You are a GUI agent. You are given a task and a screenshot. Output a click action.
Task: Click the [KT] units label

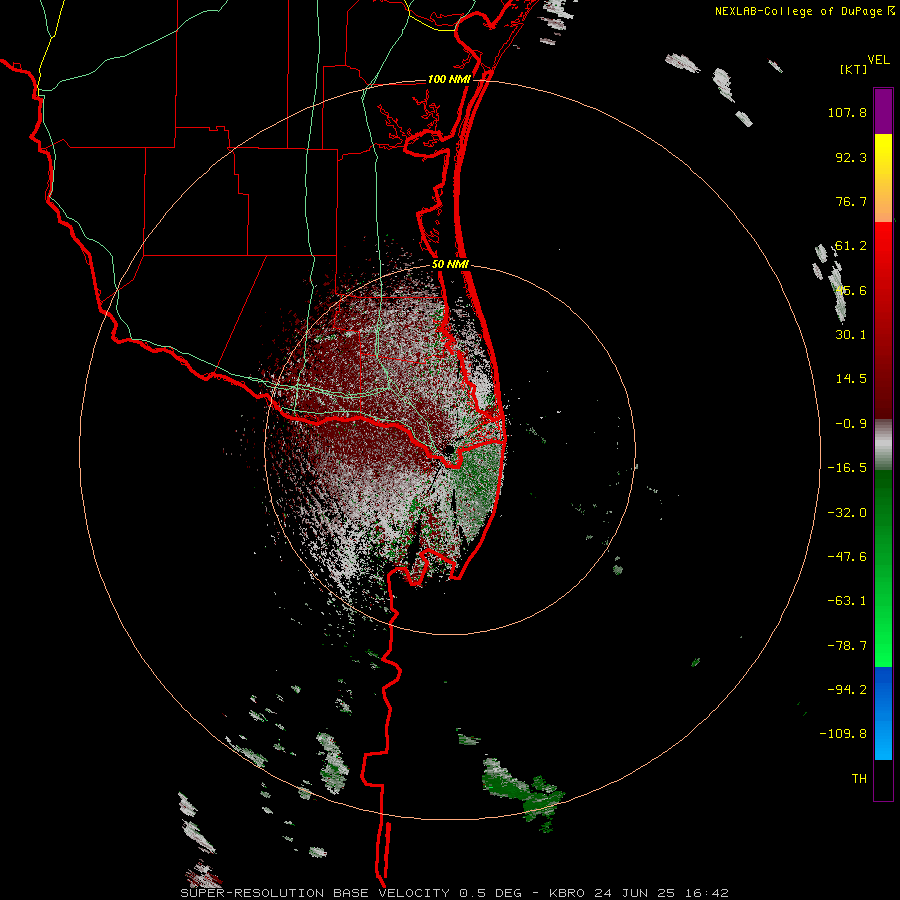(853, 69)
